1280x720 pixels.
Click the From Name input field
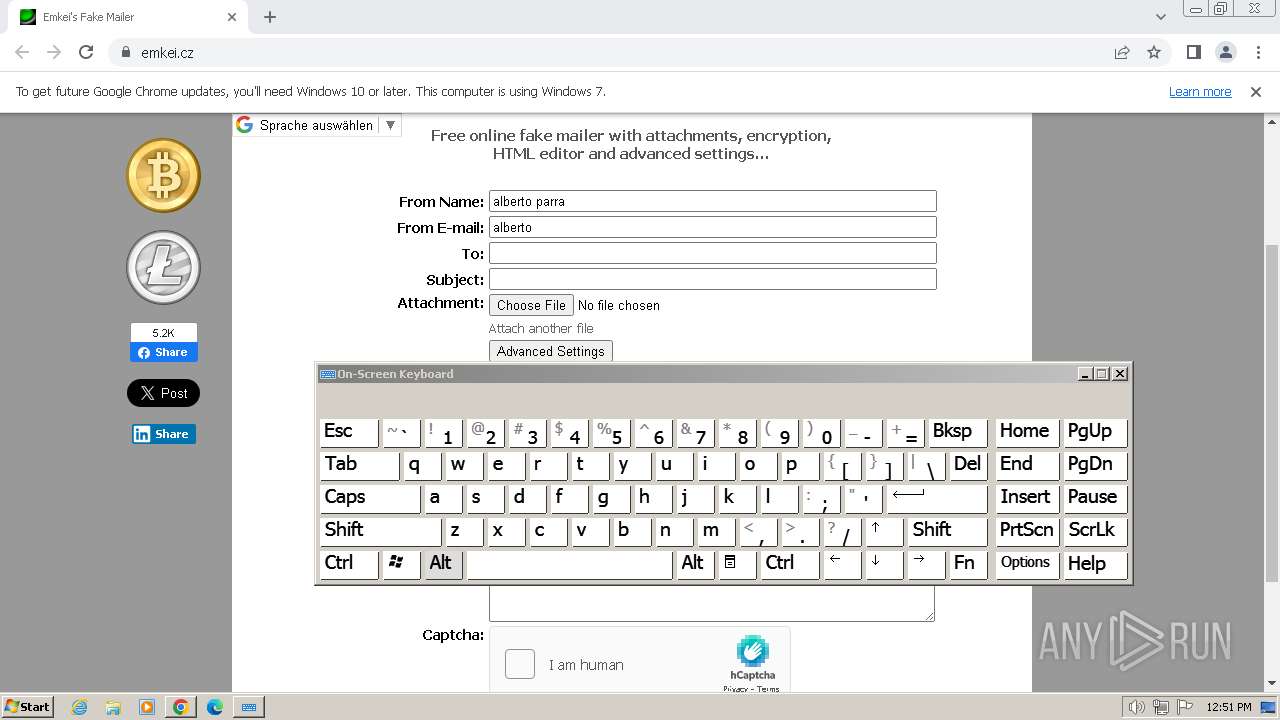click(712, 201)
